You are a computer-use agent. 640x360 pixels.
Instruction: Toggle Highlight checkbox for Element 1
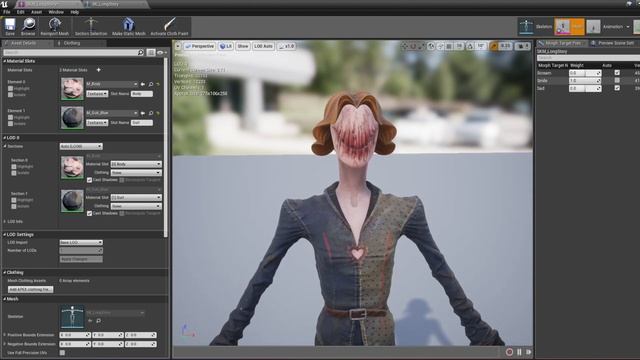coord(11,118)
